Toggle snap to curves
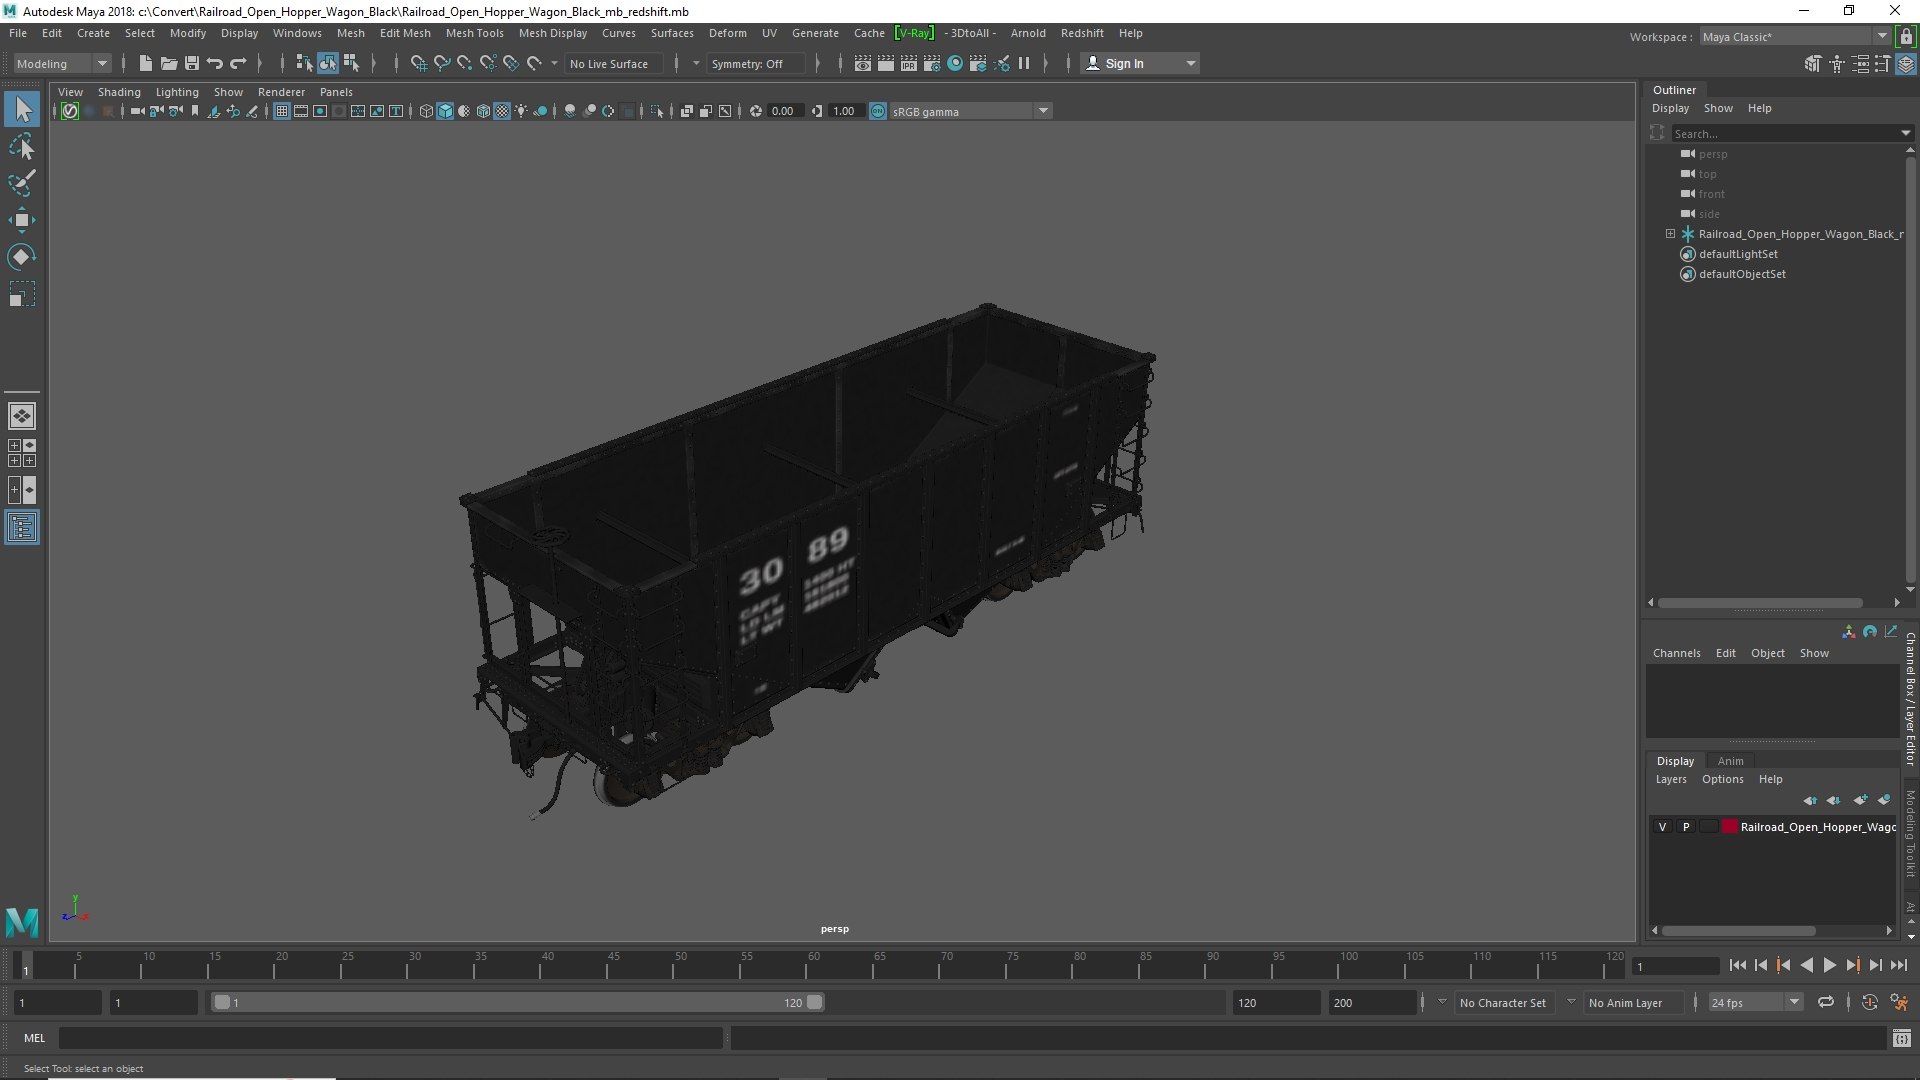The image size is (1920, 1080). (442, 63)
